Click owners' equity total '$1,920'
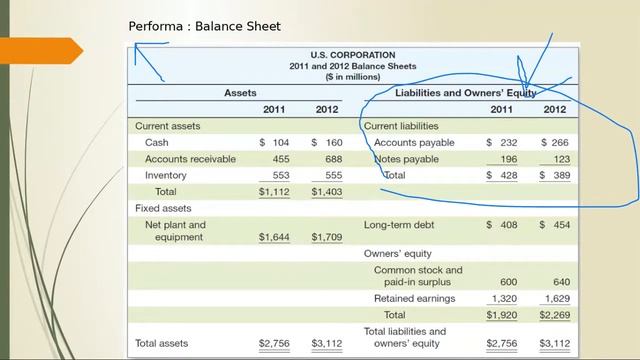Image resolution: width=640 pixels, height=360 pixels. pos(502,315)
